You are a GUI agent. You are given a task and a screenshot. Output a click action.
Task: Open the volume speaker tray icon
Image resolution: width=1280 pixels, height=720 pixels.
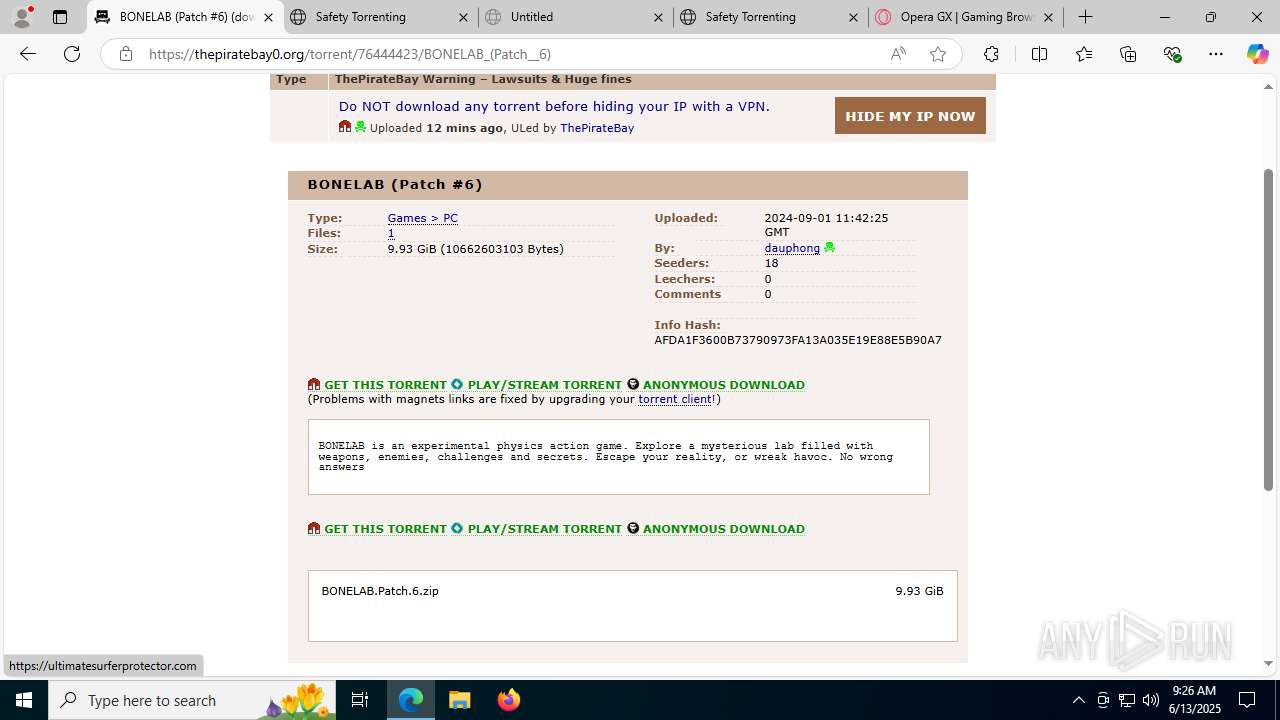click(1150, 700)
